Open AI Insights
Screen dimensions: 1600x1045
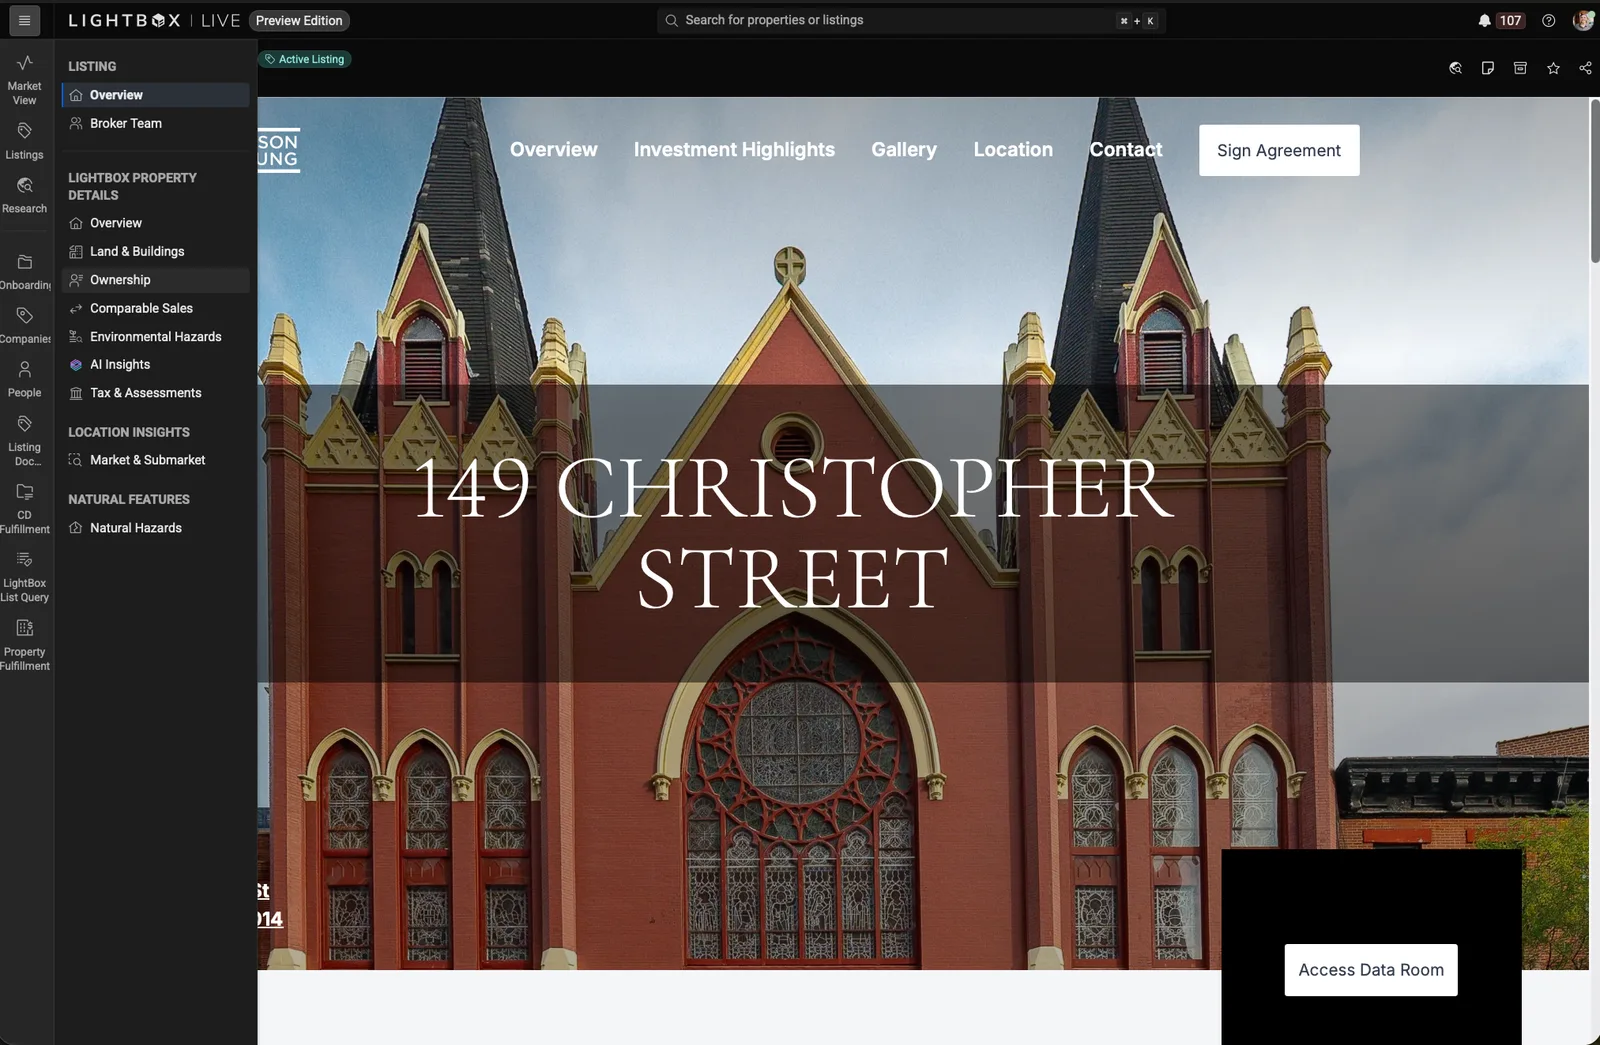point(155,365)
